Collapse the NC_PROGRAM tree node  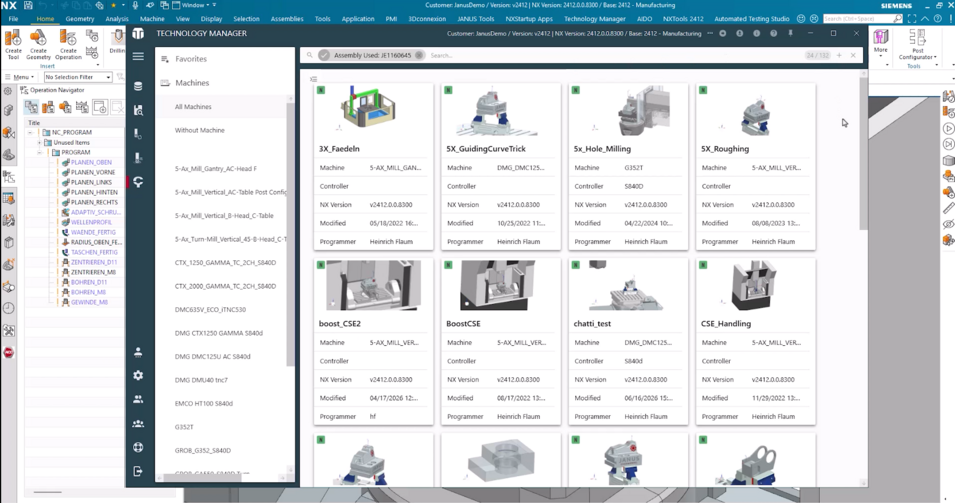[30, 132]
